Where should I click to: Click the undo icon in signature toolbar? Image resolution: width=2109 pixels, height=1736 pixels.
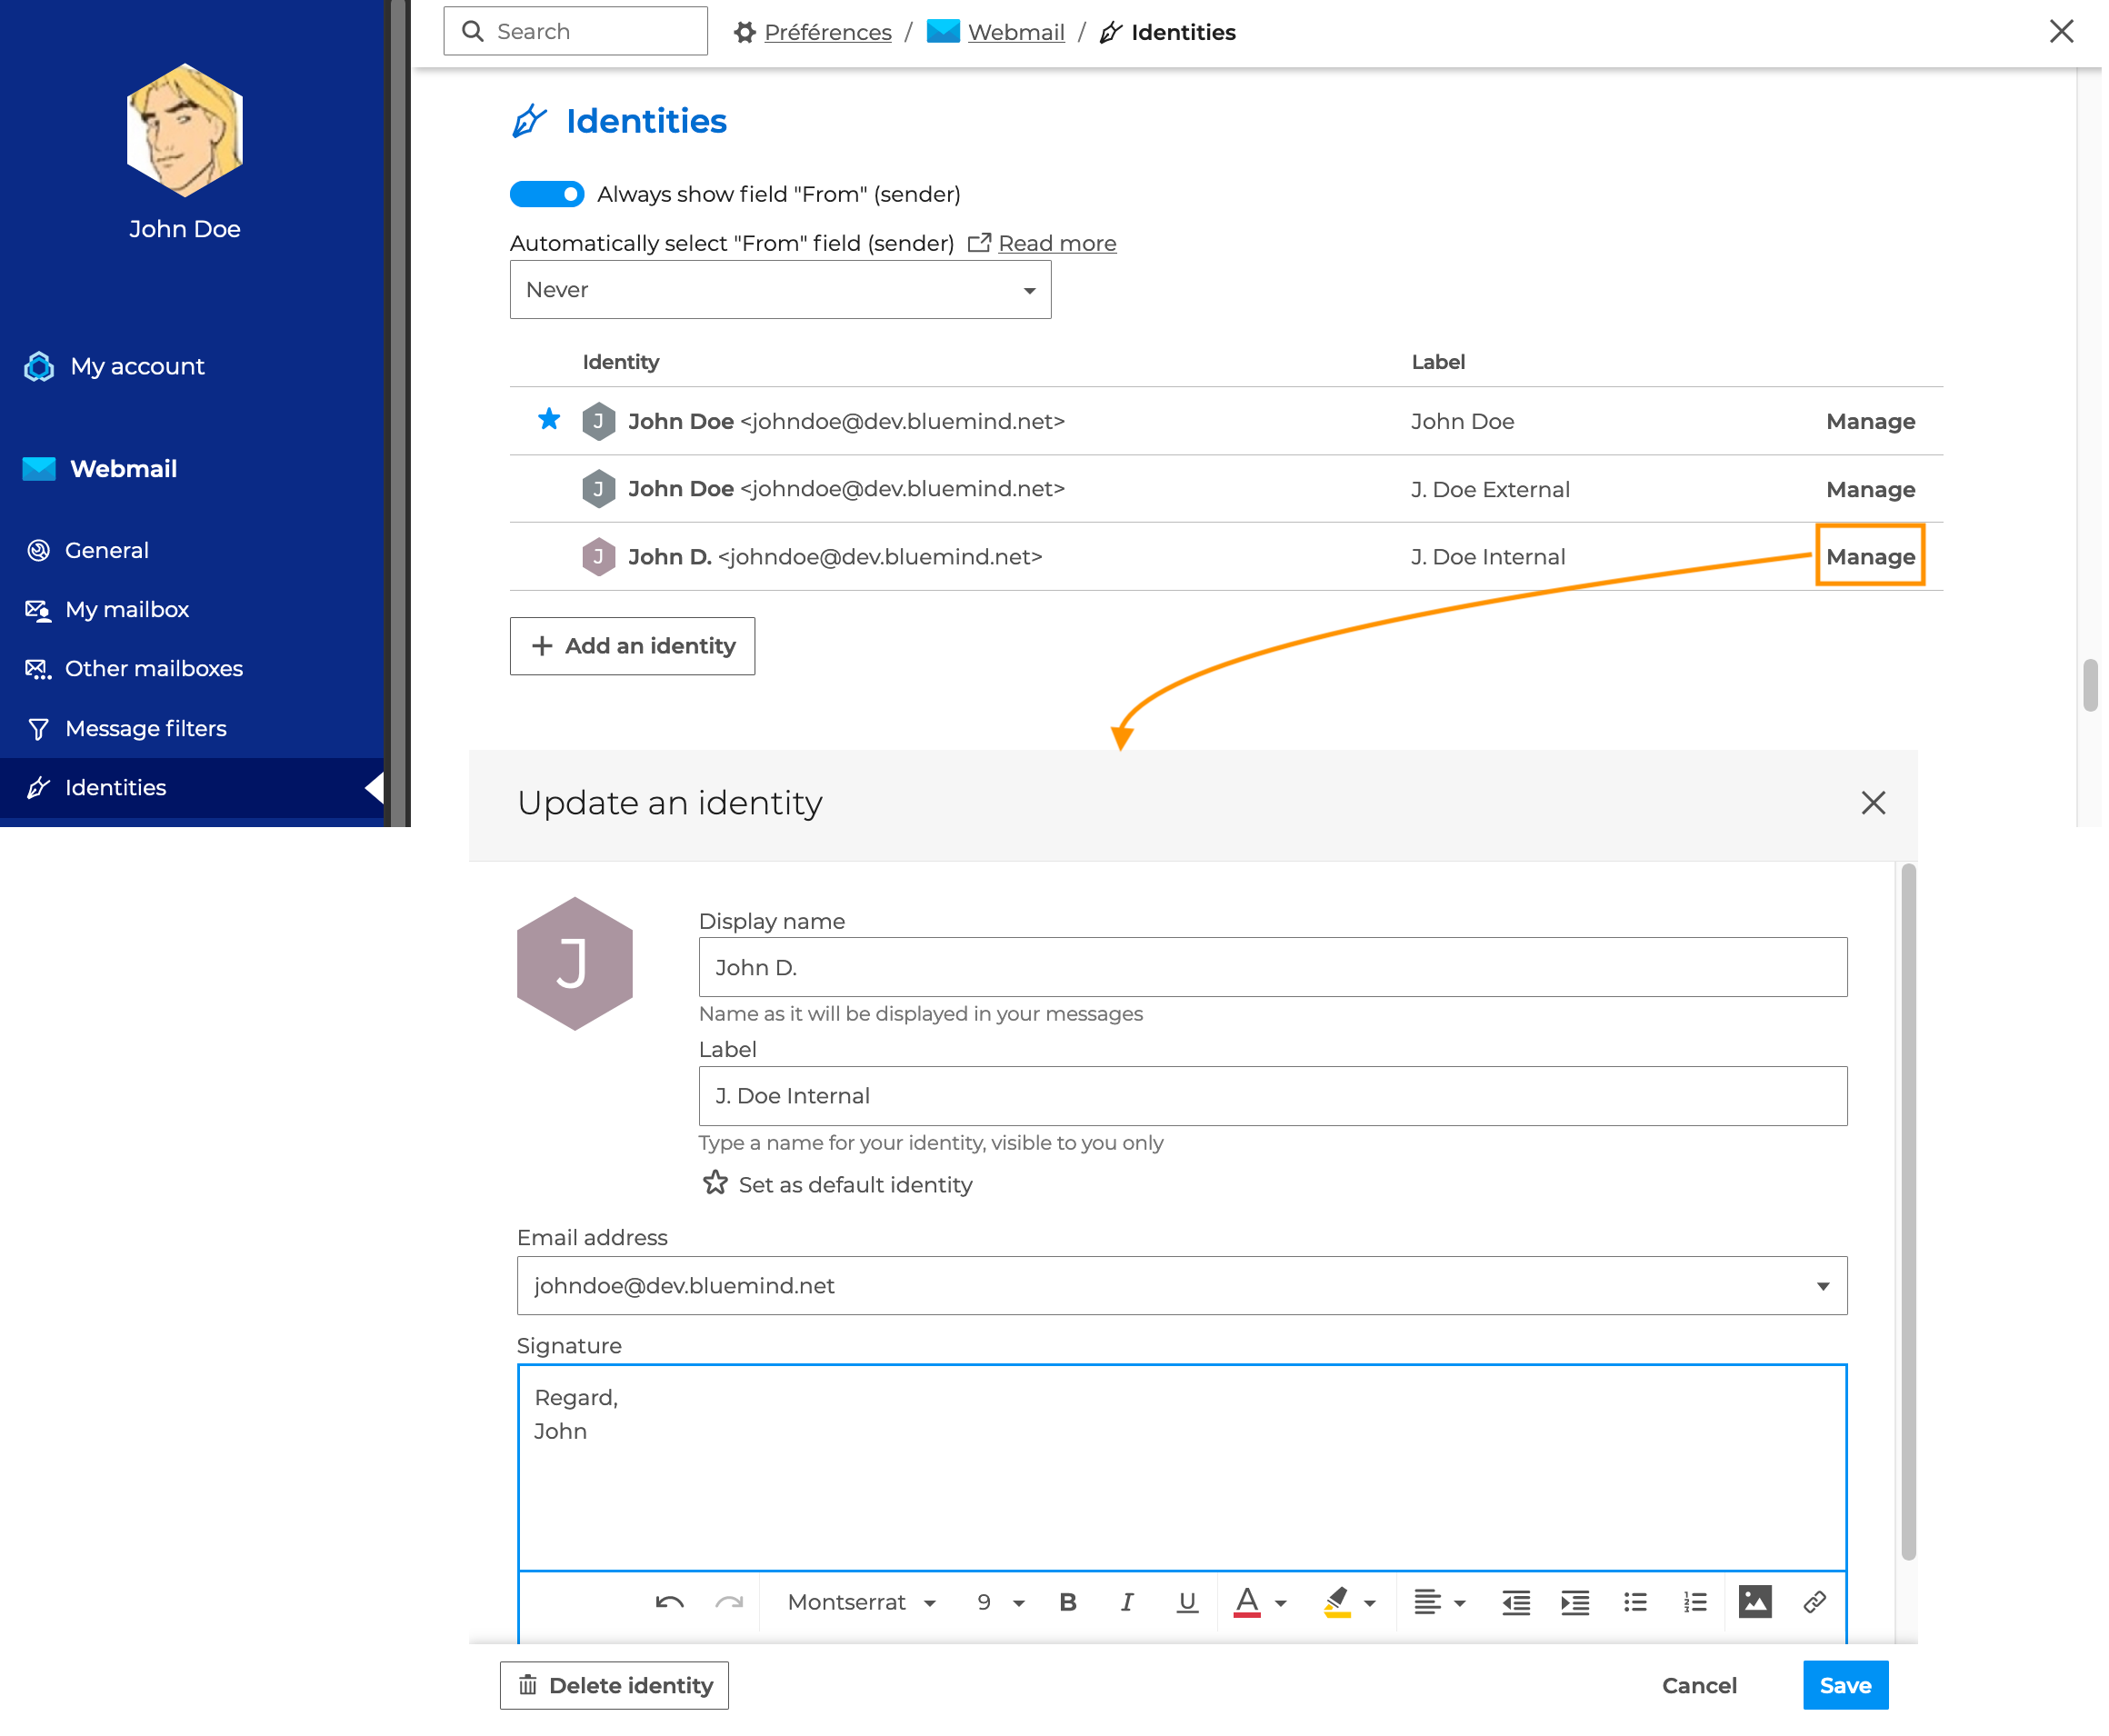[669, 1602]
